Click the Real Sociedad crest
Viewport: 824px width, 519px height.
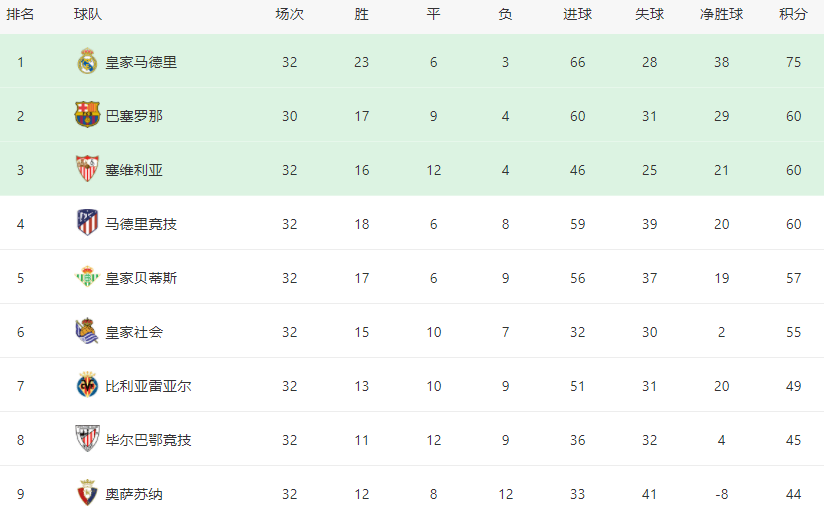87,331
